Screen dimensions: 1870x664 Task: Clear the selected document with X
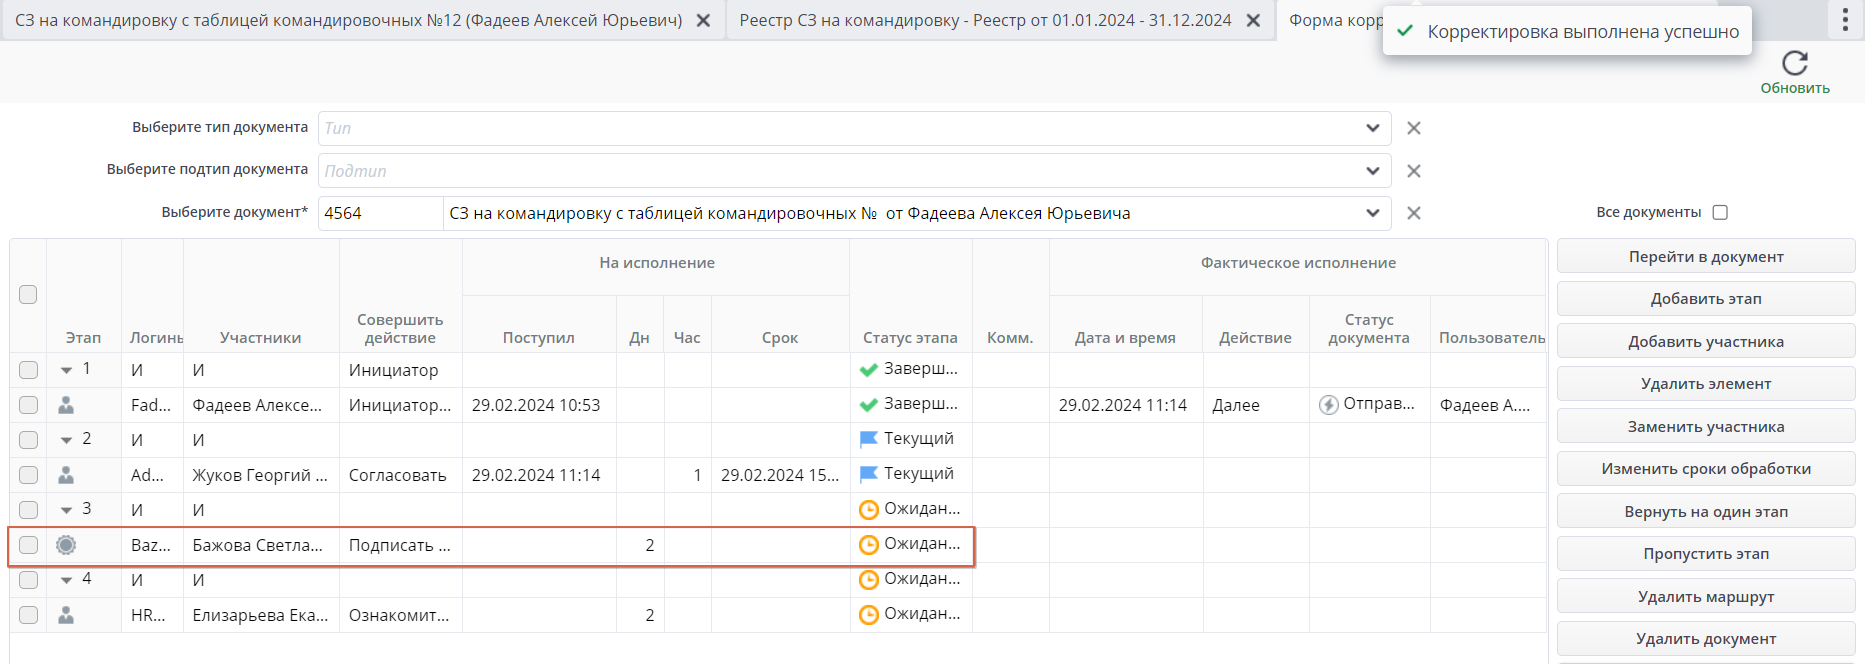(1413, 213)
